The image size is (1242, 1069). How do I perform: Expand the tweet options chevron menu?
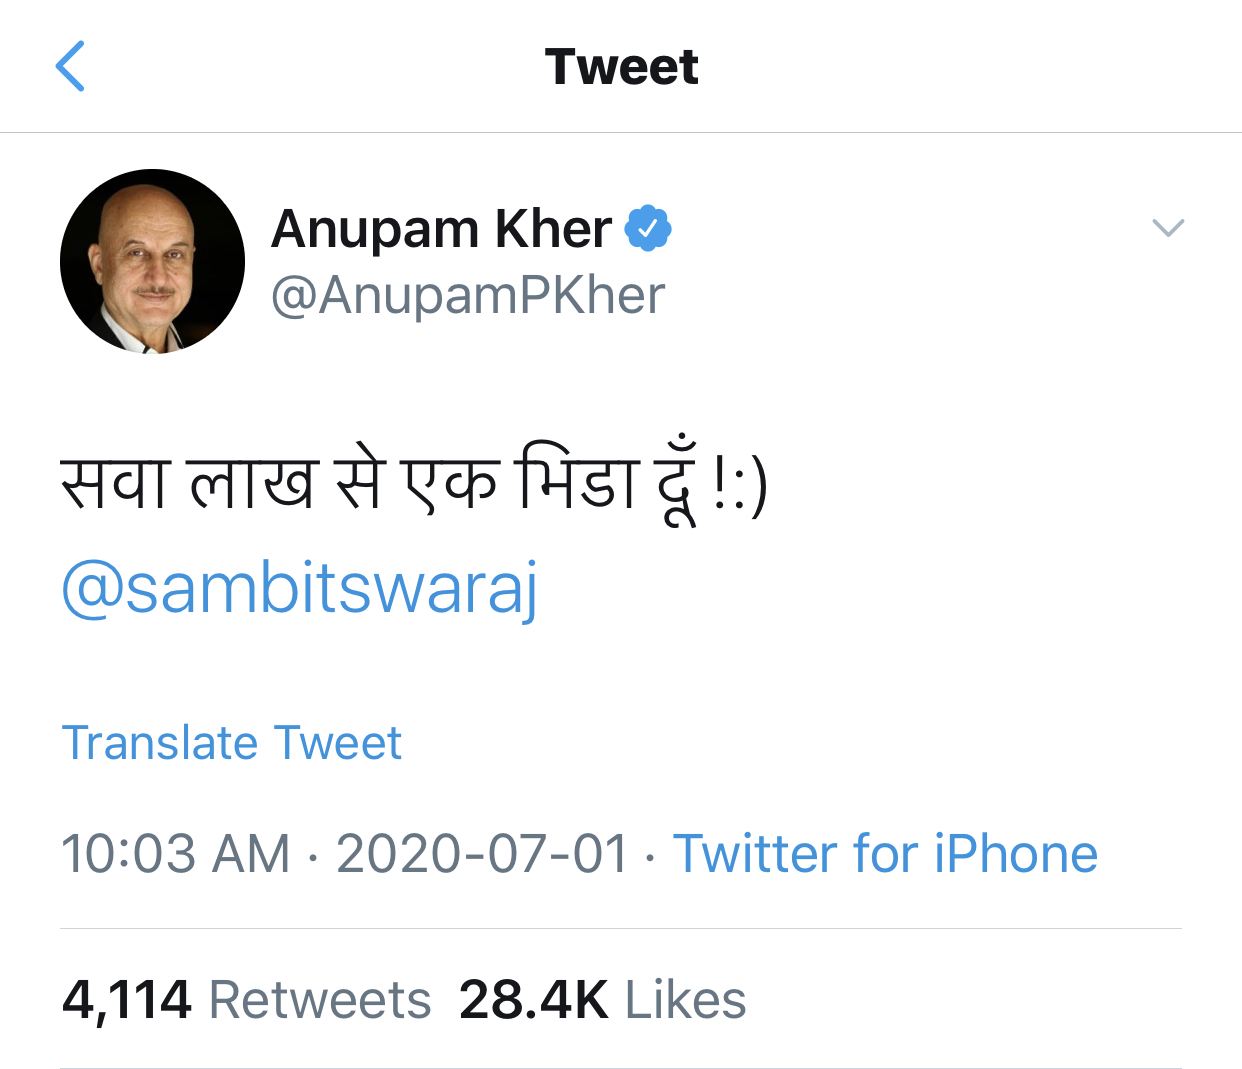click(1168, 228)
